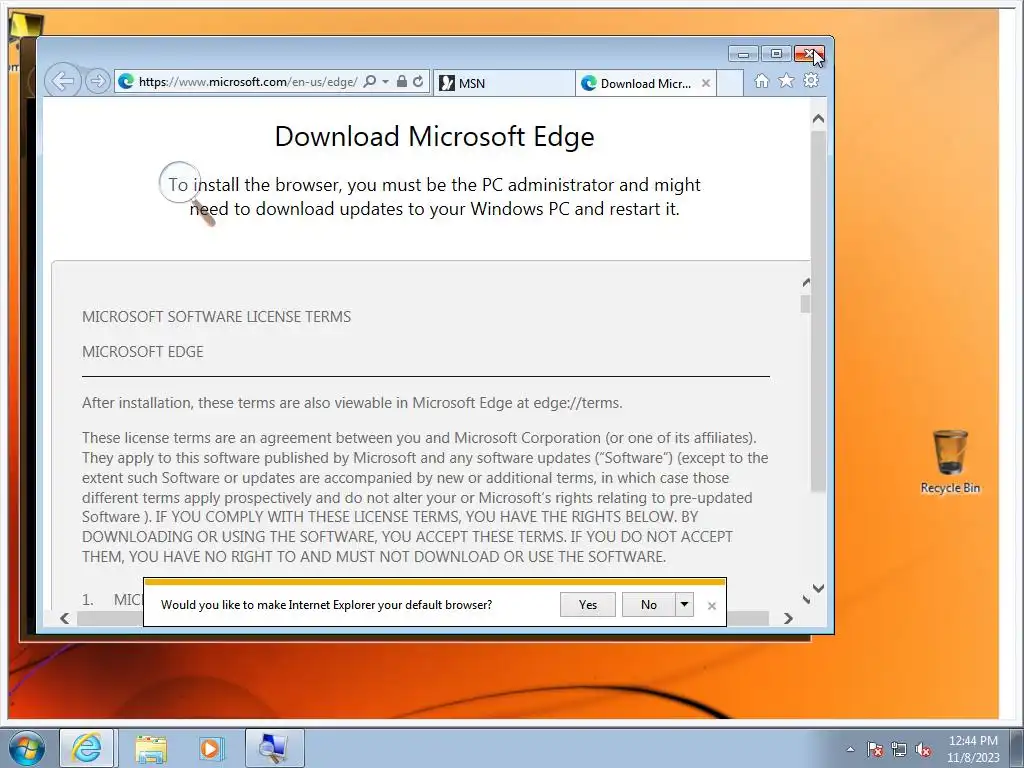Click the page vertical scrollbar thumb
The width and height of the screenshot is (1024, 768).
pos(818,311)
